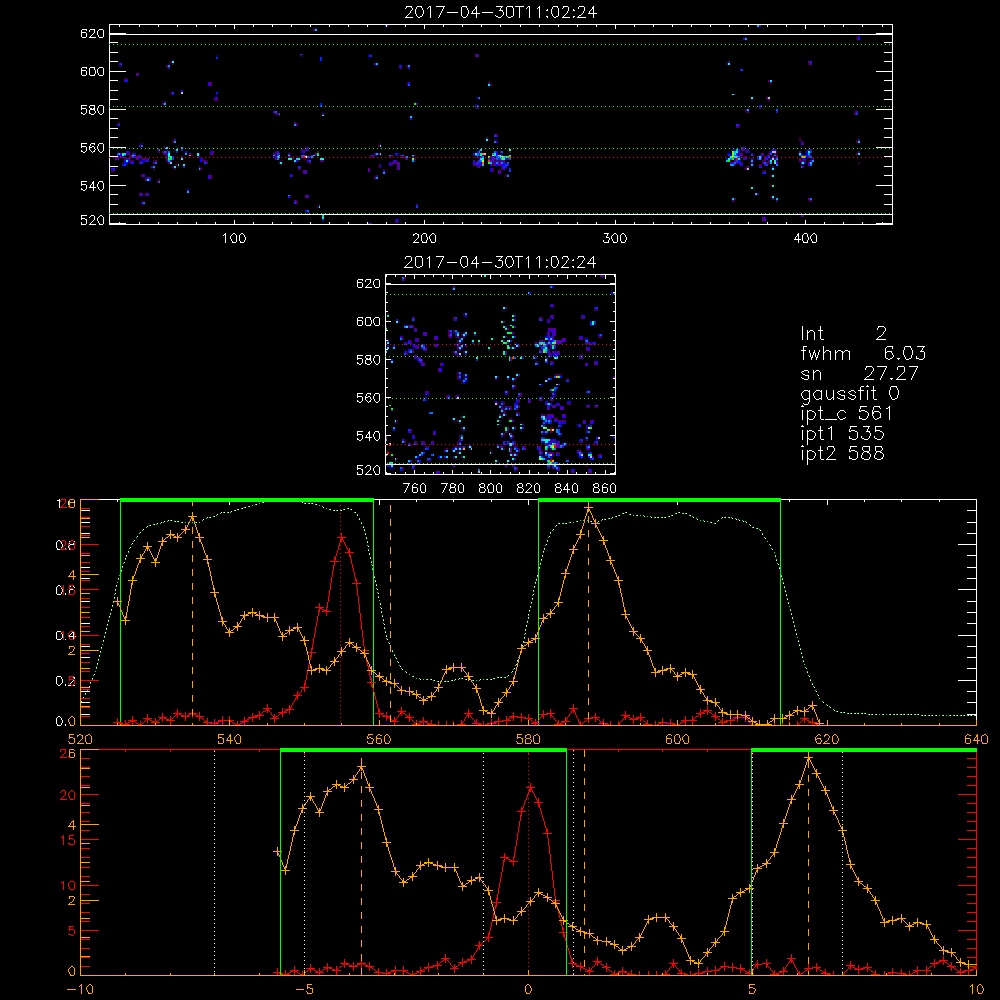Click x-axis label 780 on middle plot
The image size is (1000, 1000).
(453, 489)
